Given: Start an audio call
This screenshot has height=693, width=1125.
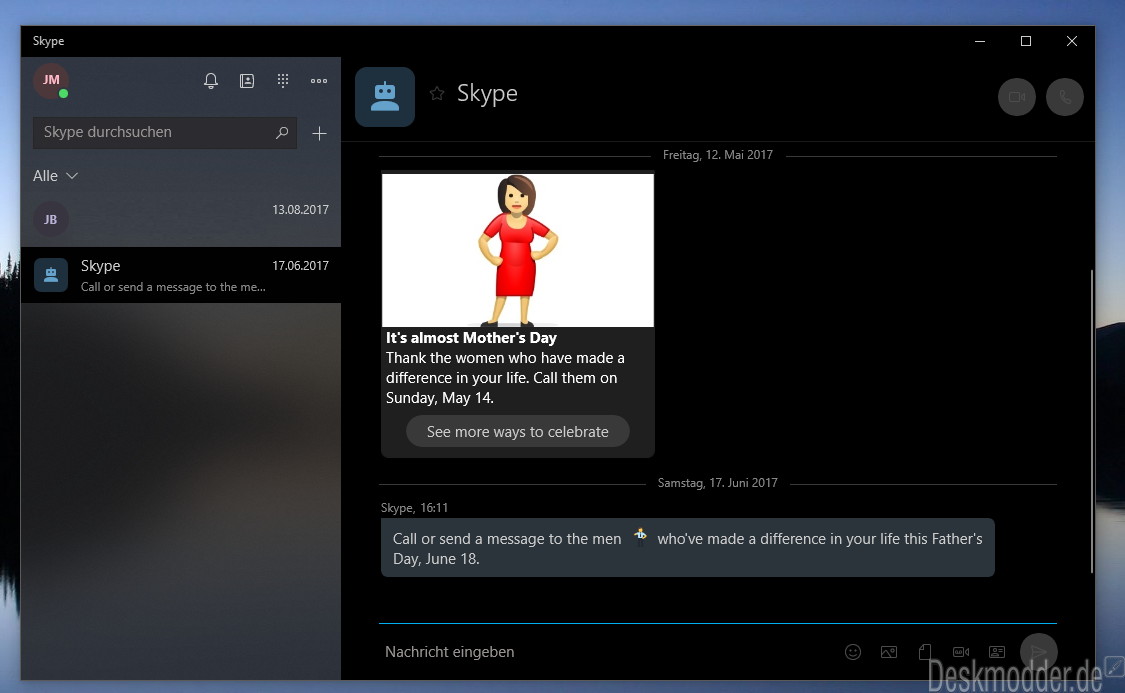Looking at the screenshot, I should tap(1065, 97).
